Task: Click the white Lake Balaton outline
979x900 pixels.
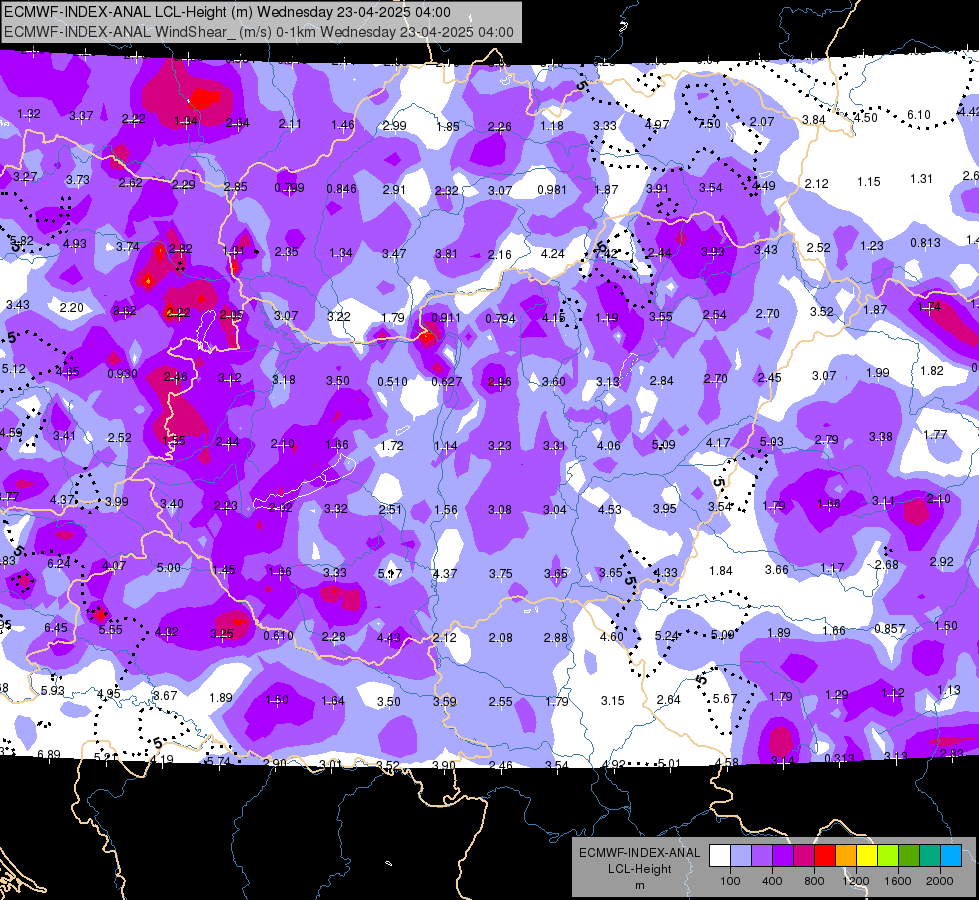Action: pyautogui.click(x=305, y=482)
